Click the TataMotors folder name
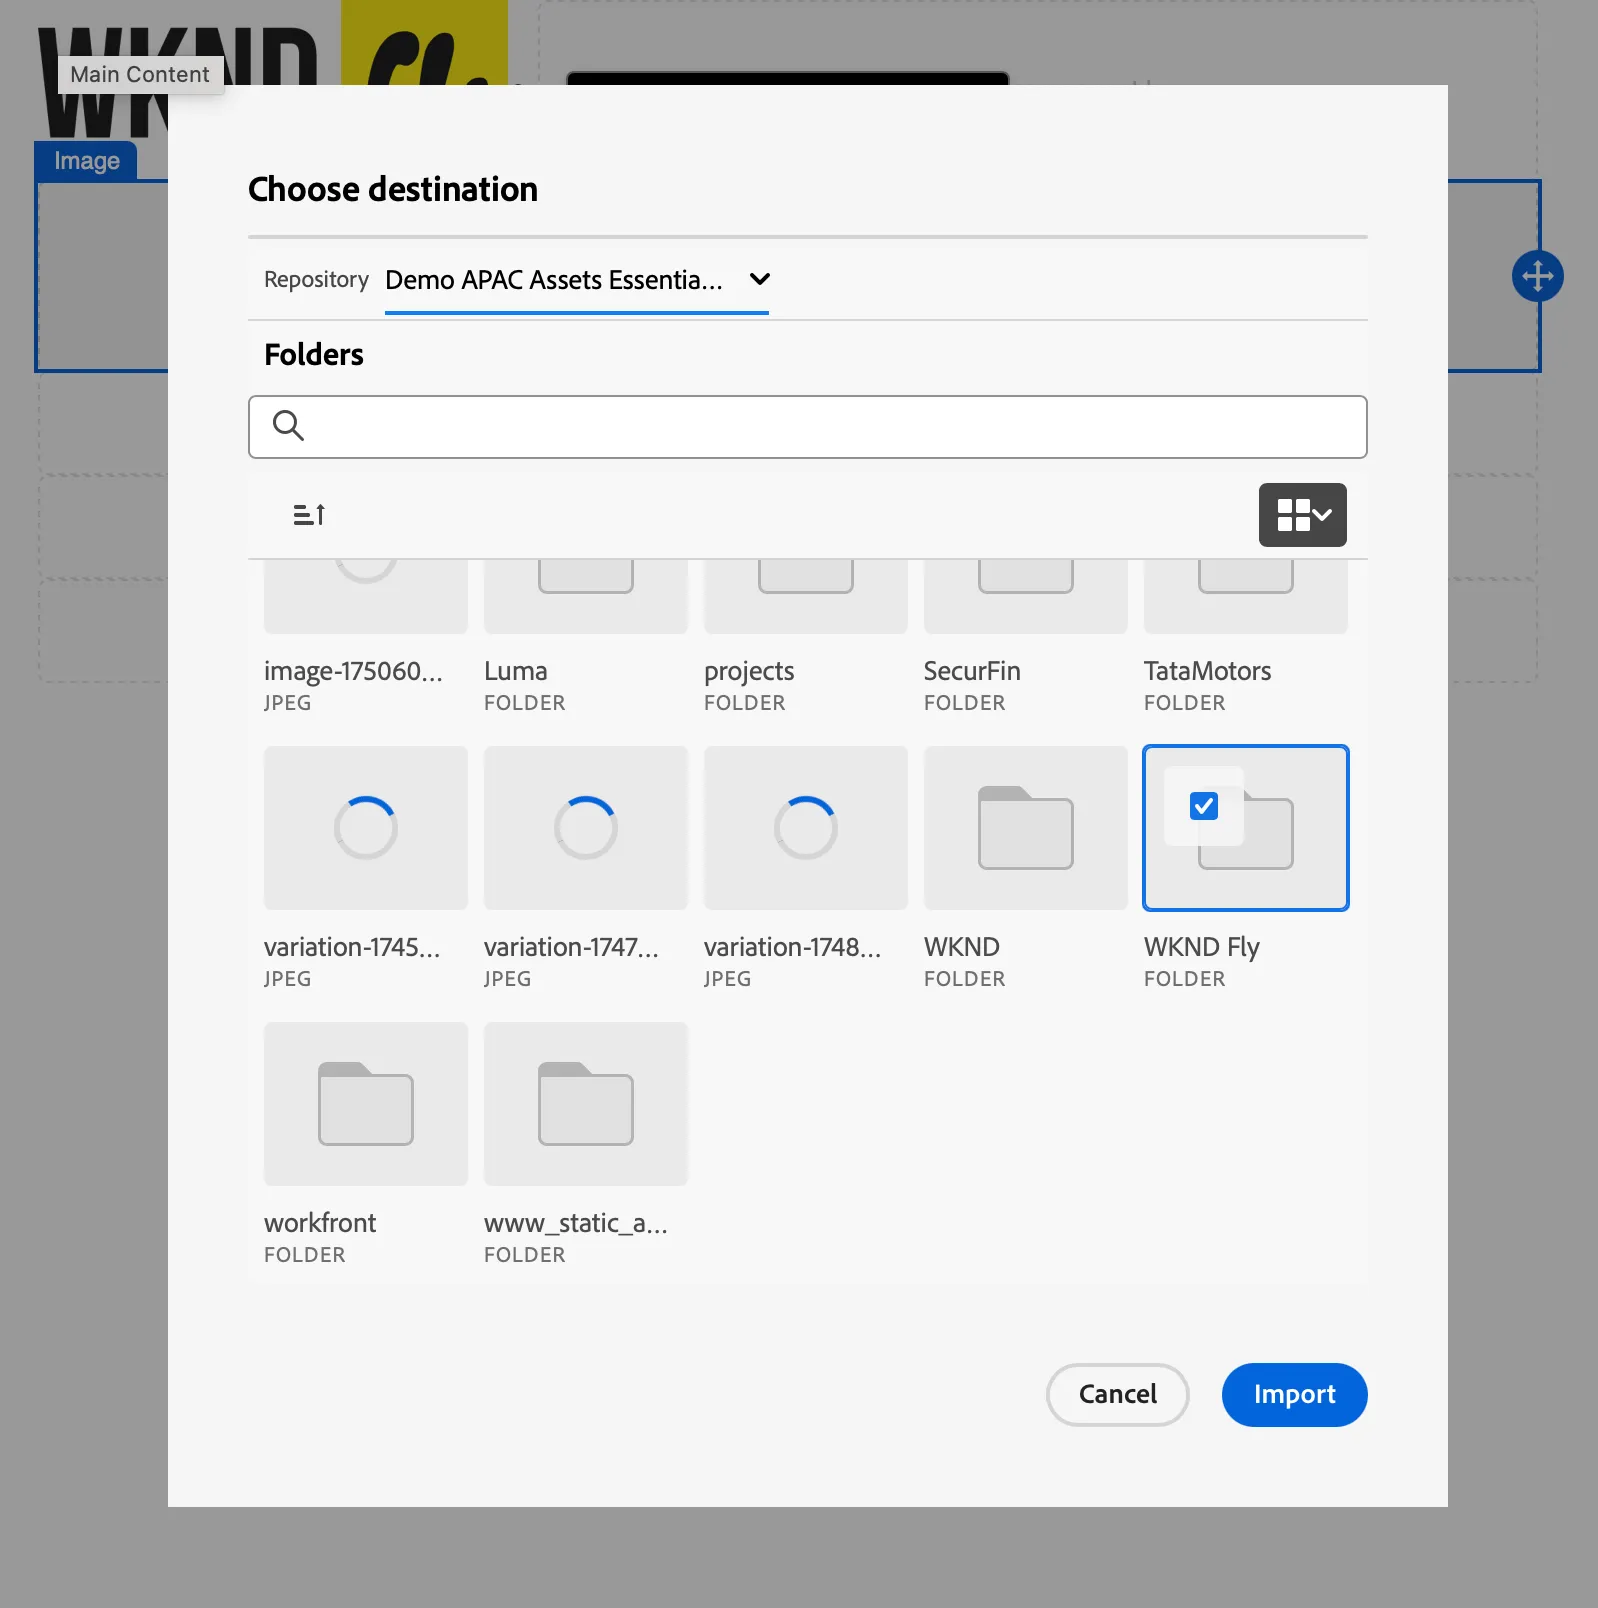Screen dimensions: 1598x1608 click(x=1208, y=671)
